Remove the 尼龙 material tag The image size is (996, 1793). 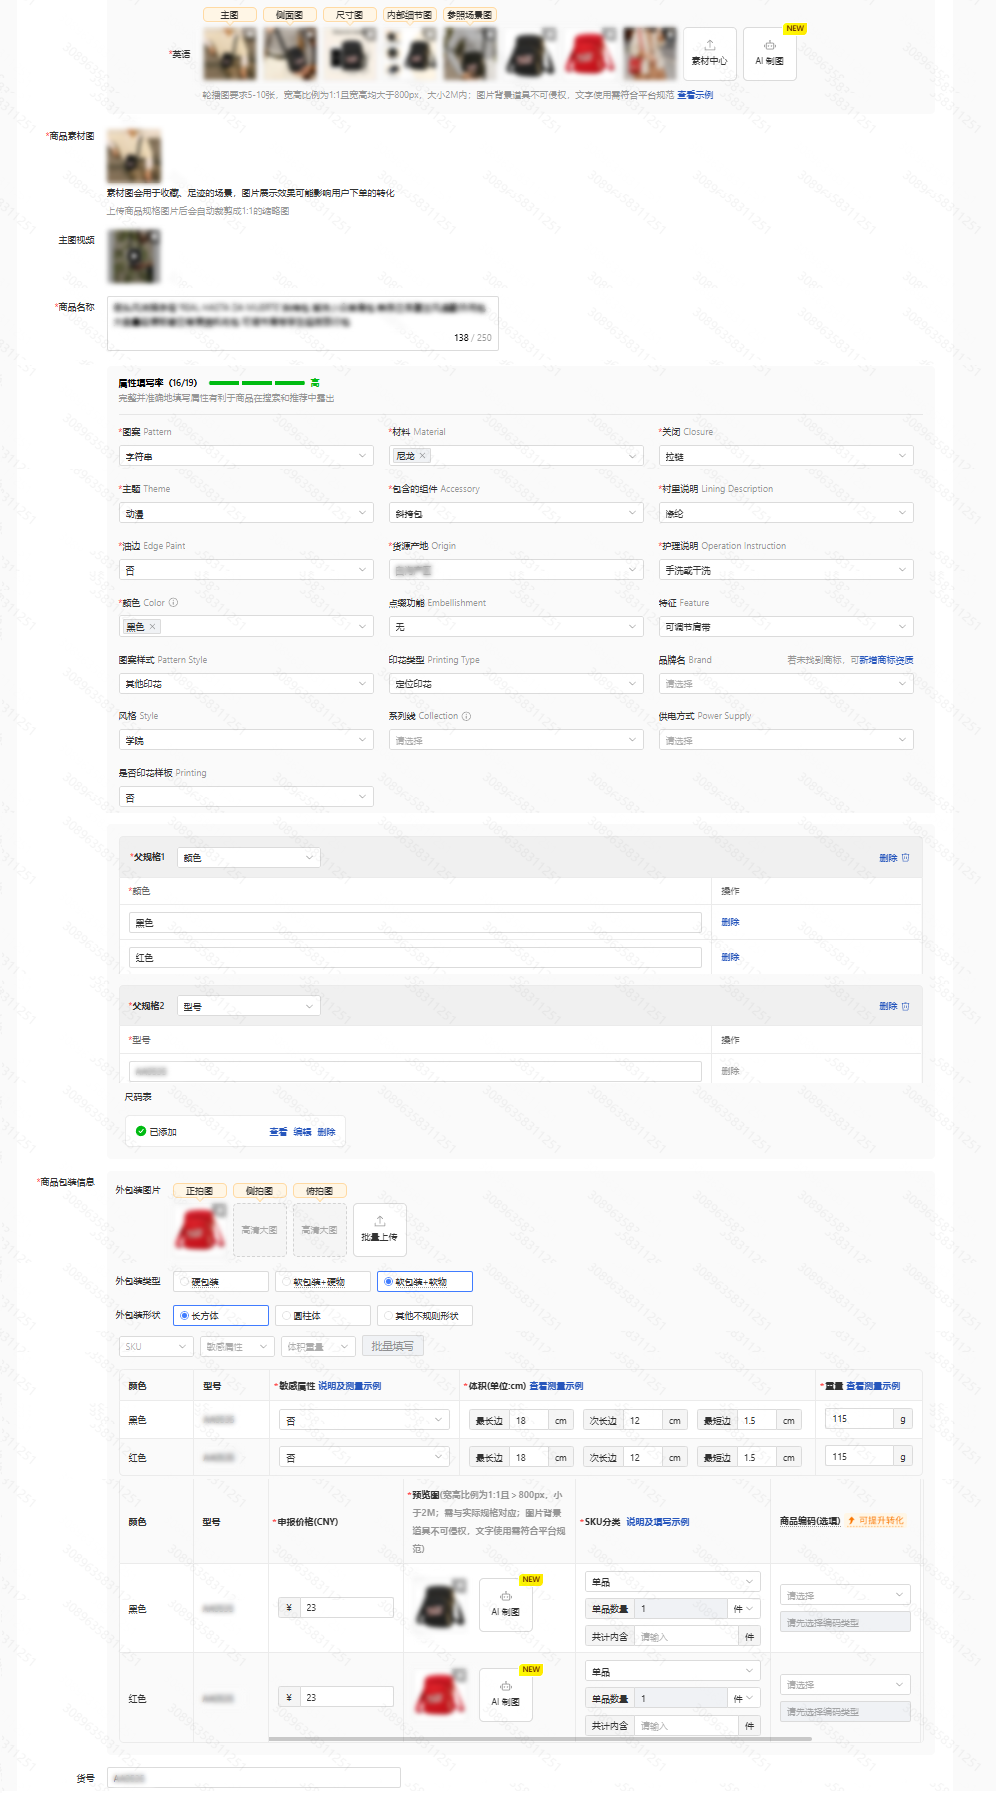[x=423, y=456]
